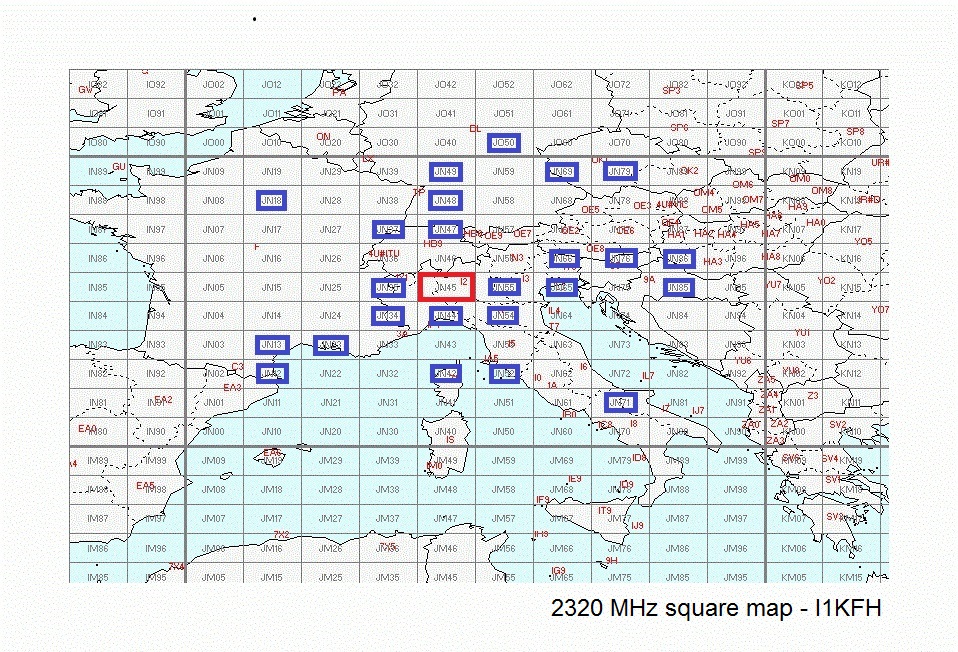Click the JO40 grid label
958x652 pixels.
(x=445, y=142)
